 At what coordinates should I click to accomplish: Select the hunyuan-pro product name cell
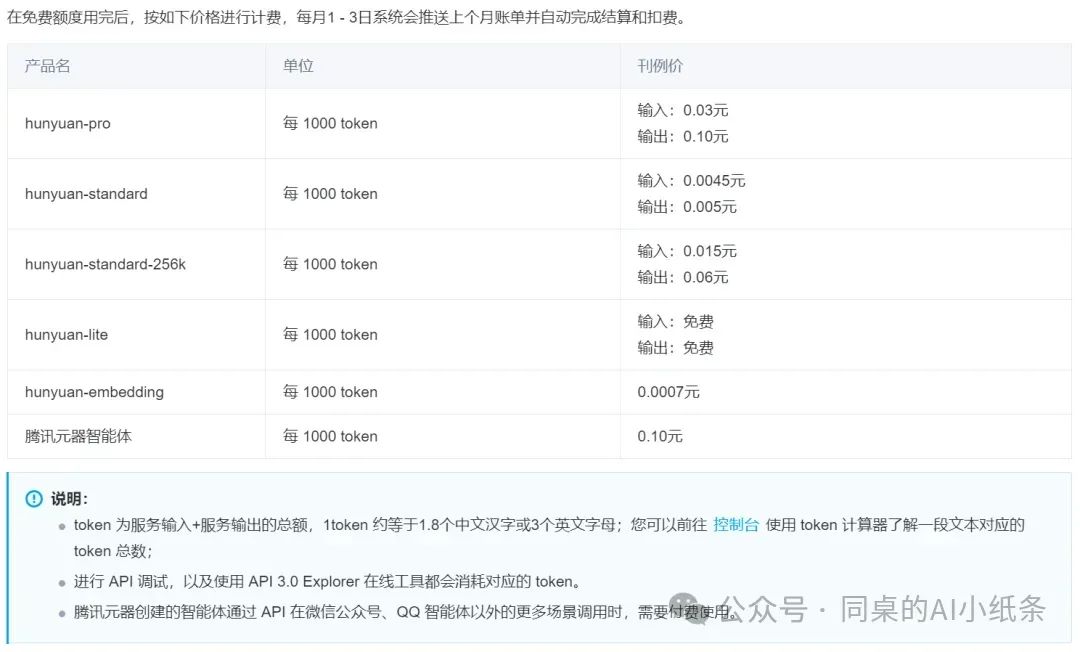pos(136,123)
